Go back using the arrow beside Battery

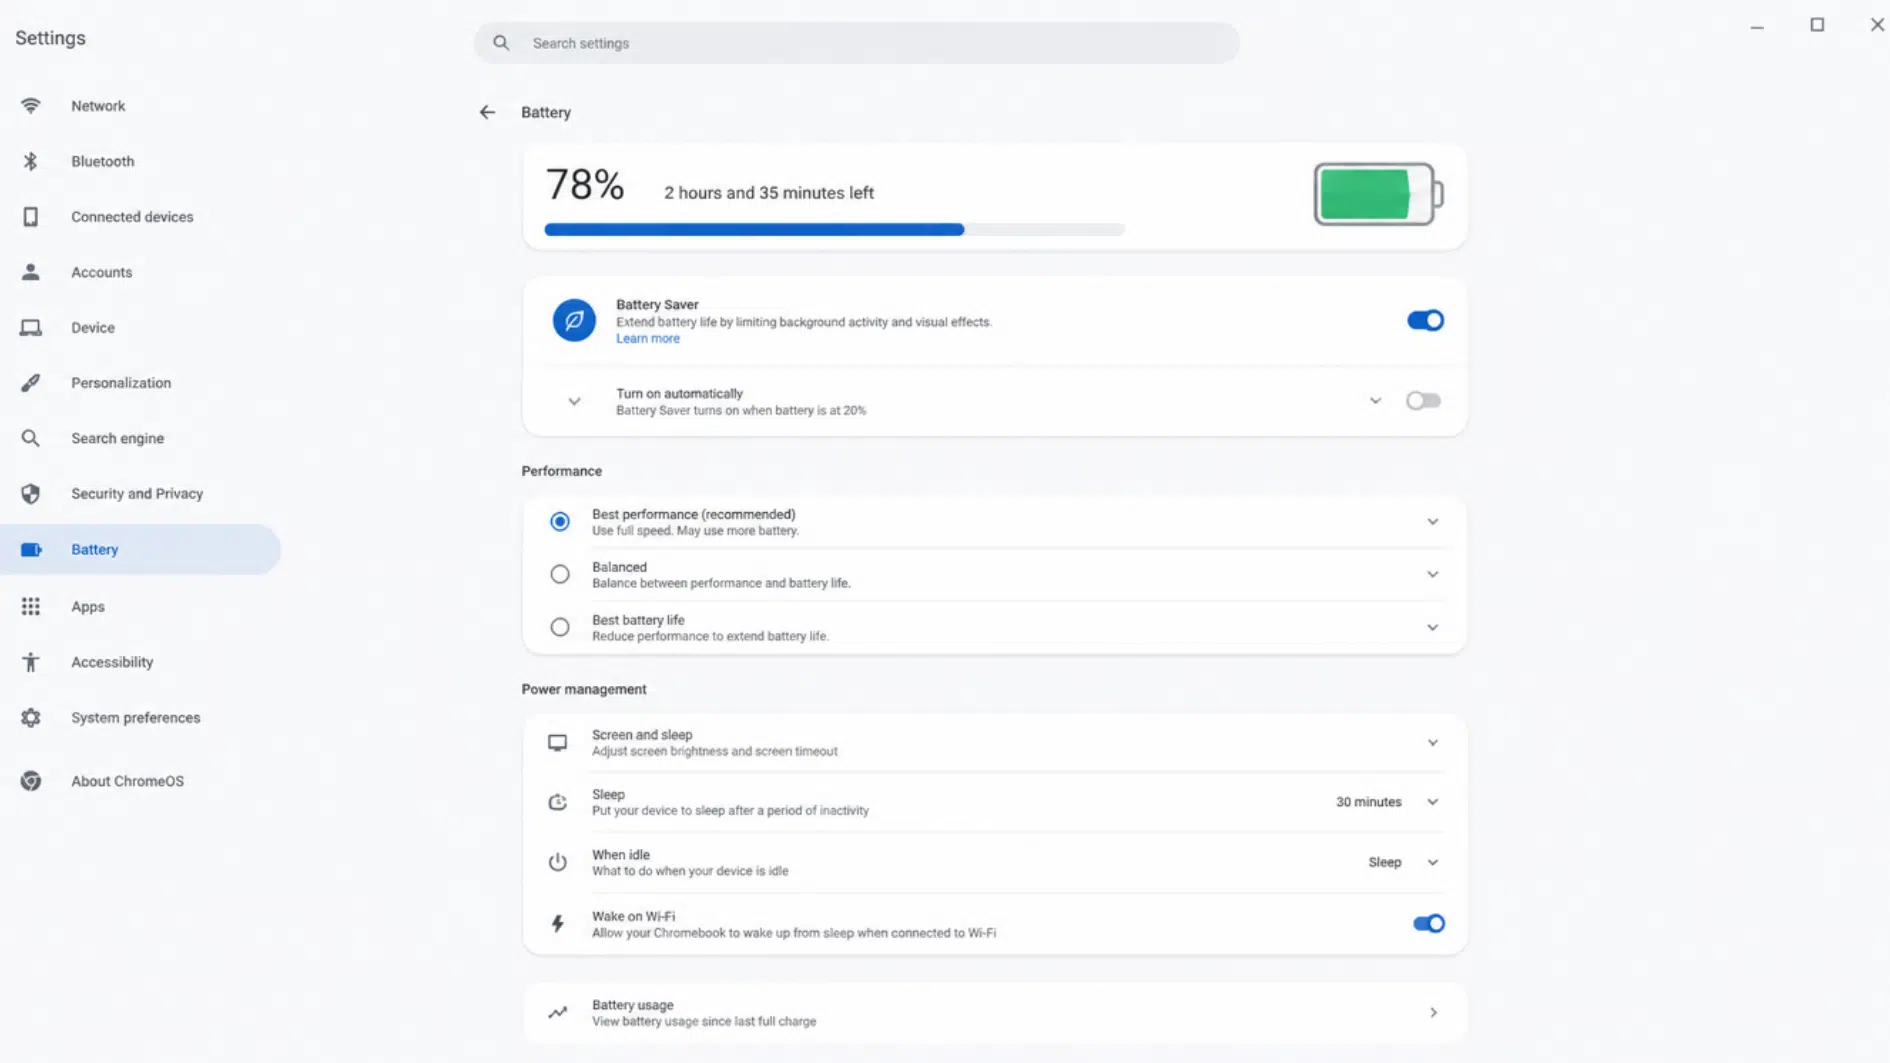pos(487,112)
